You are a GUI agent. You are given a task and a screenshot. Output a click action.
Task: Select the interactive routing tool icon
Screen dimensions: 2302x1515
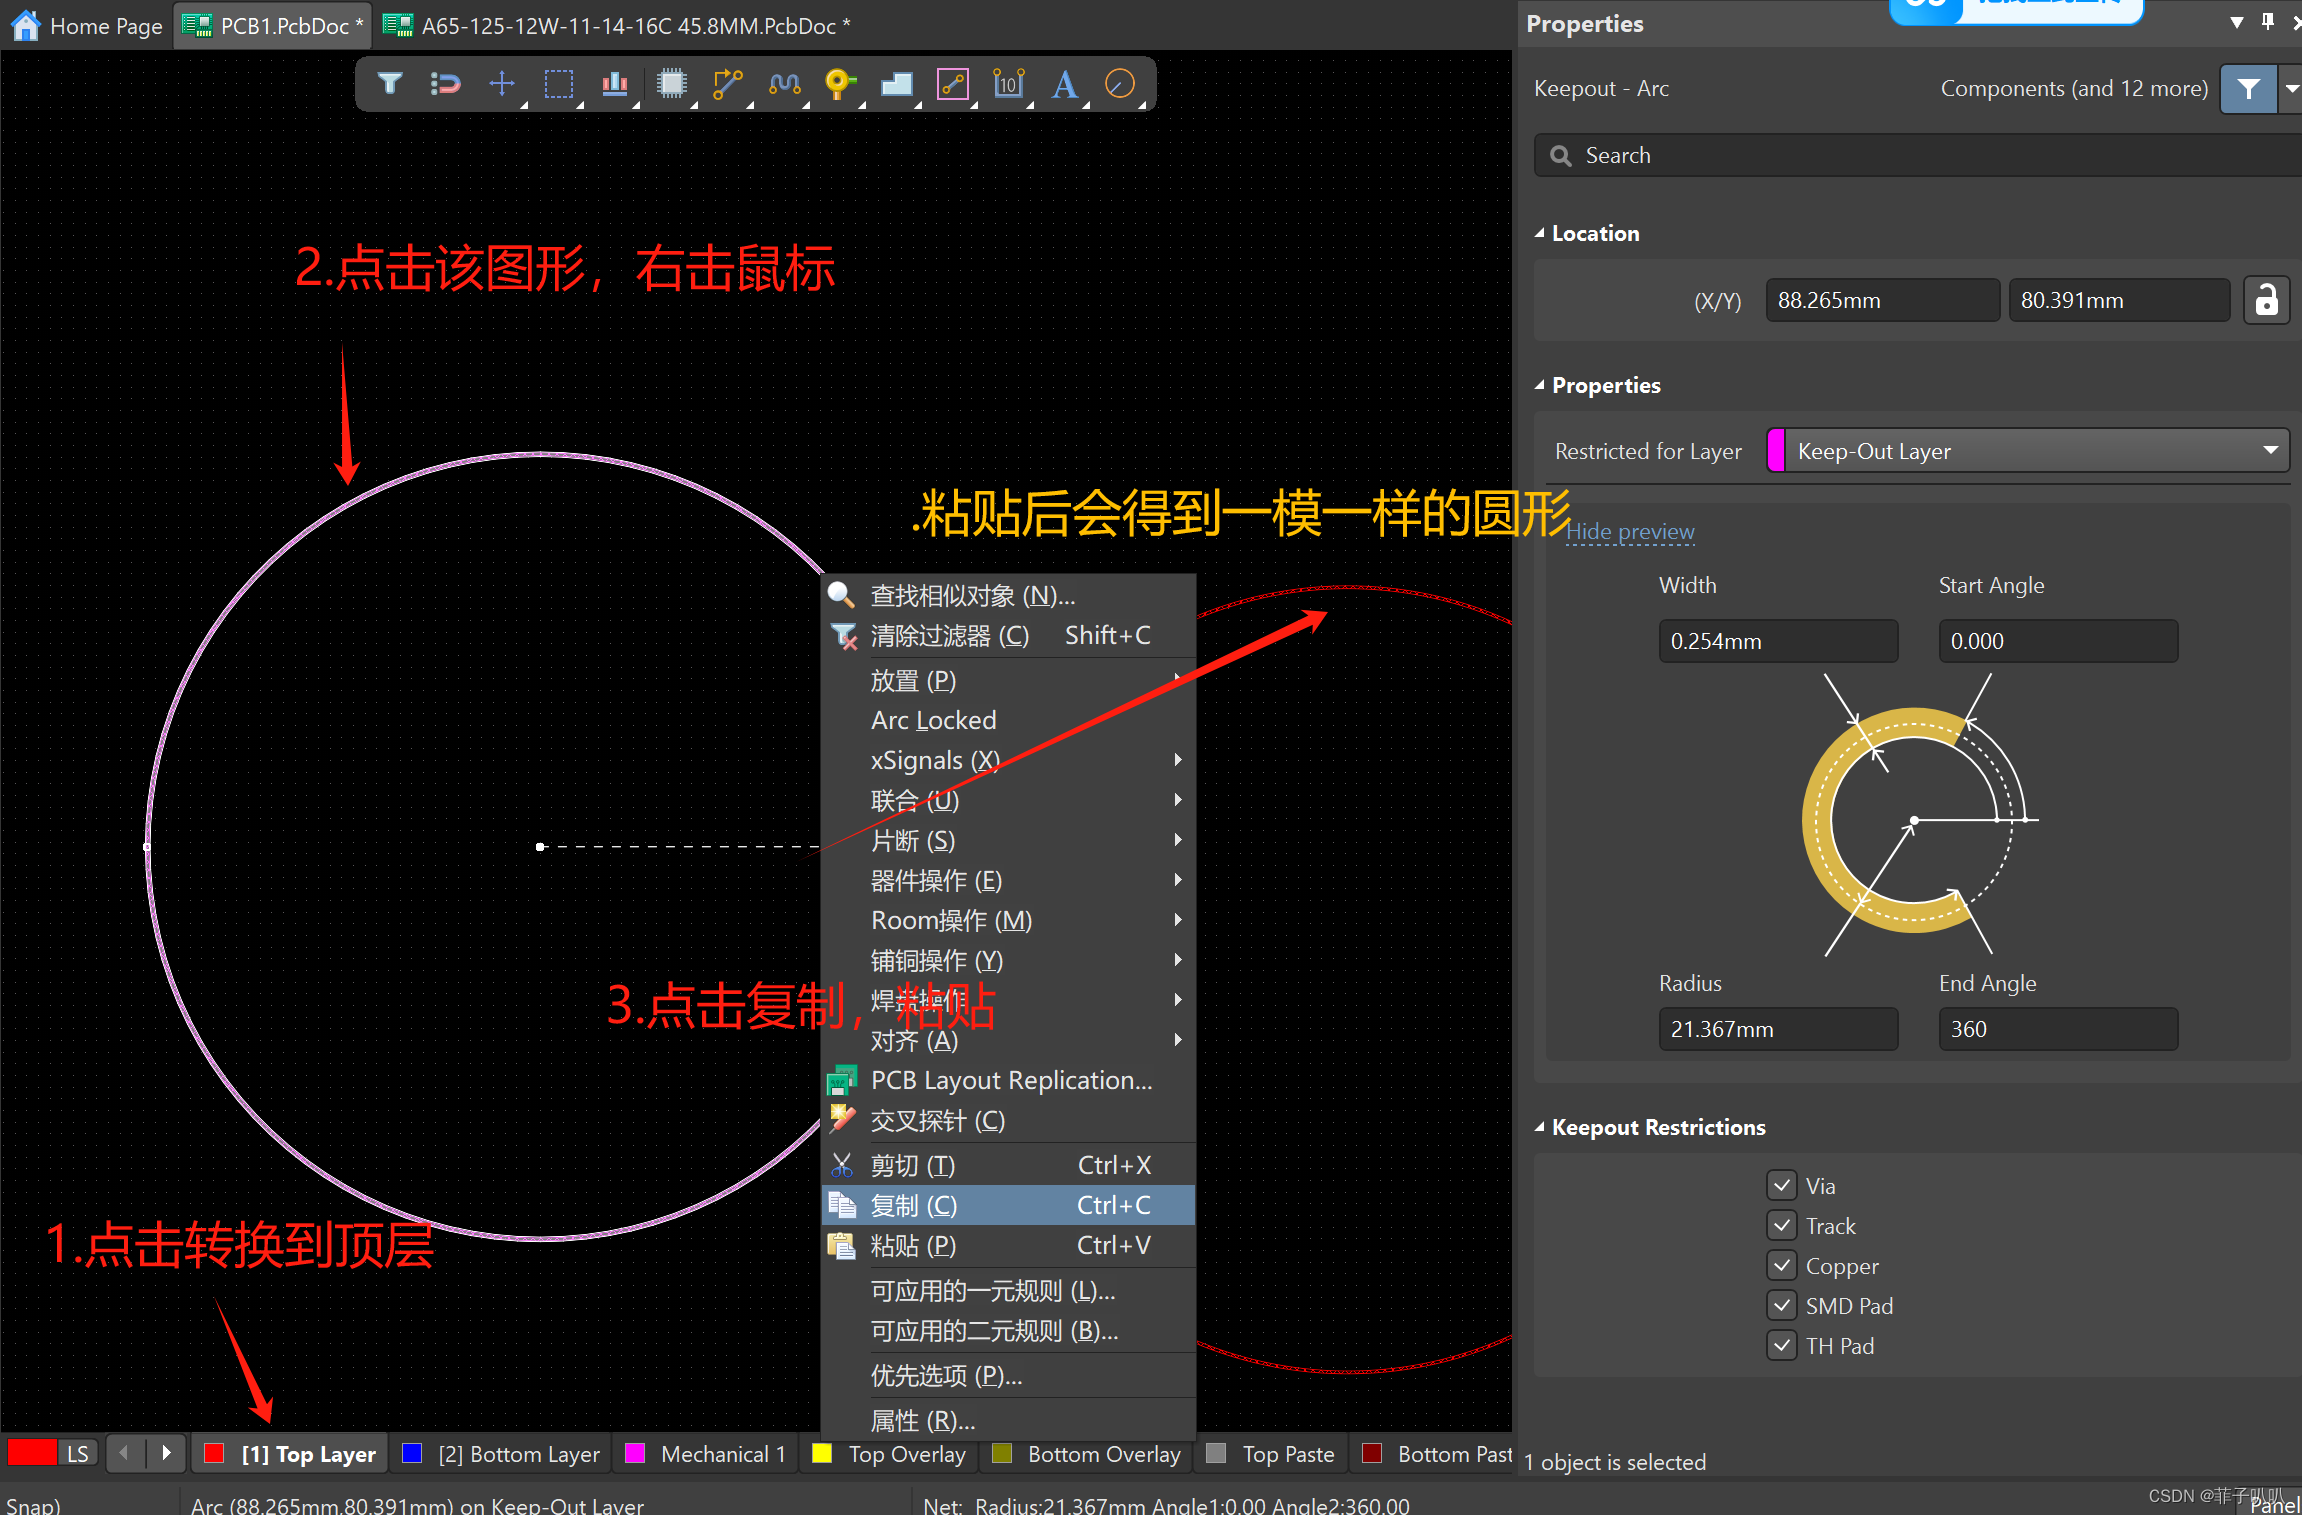point(727,84)
